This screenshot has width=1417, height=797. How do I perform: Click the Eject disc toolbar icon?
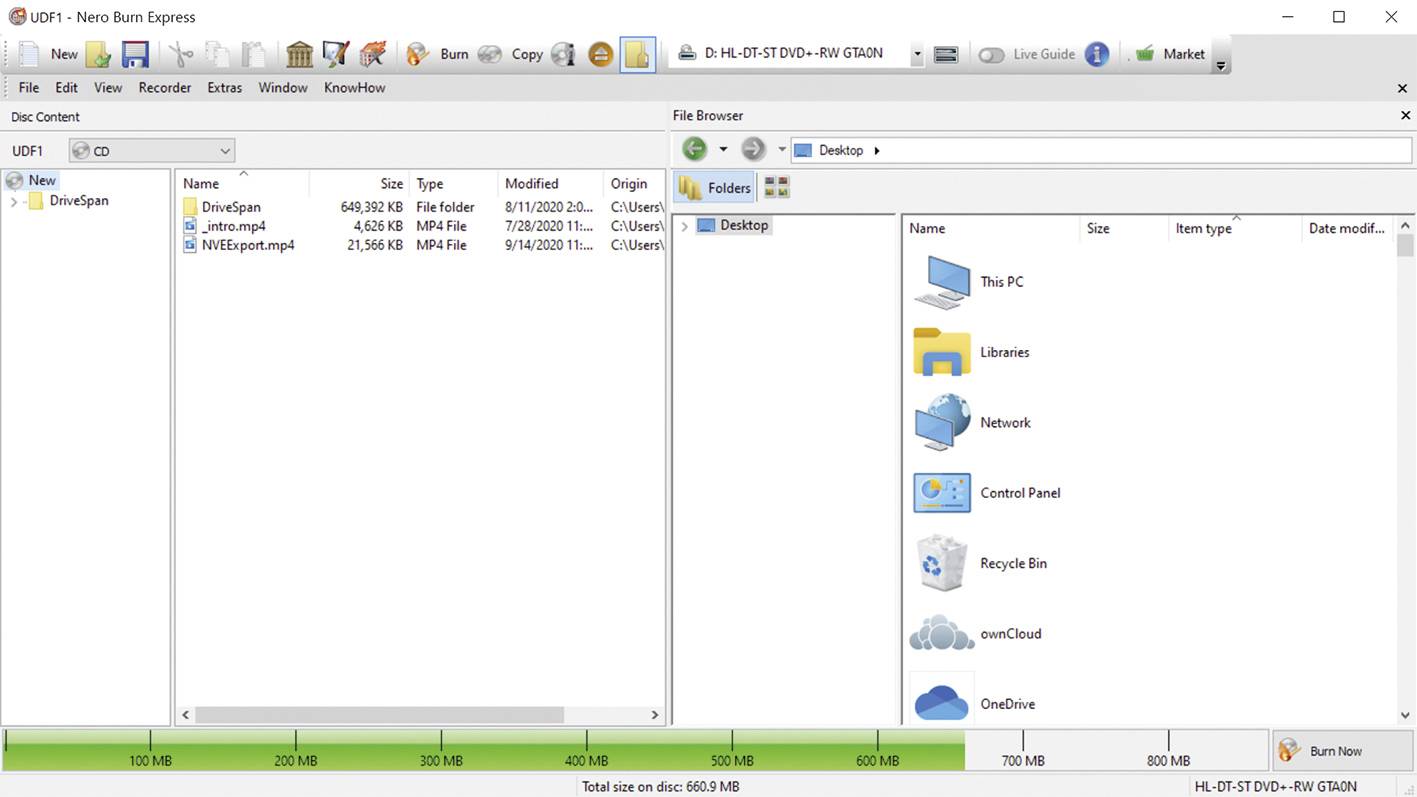(x=600, y=53)
